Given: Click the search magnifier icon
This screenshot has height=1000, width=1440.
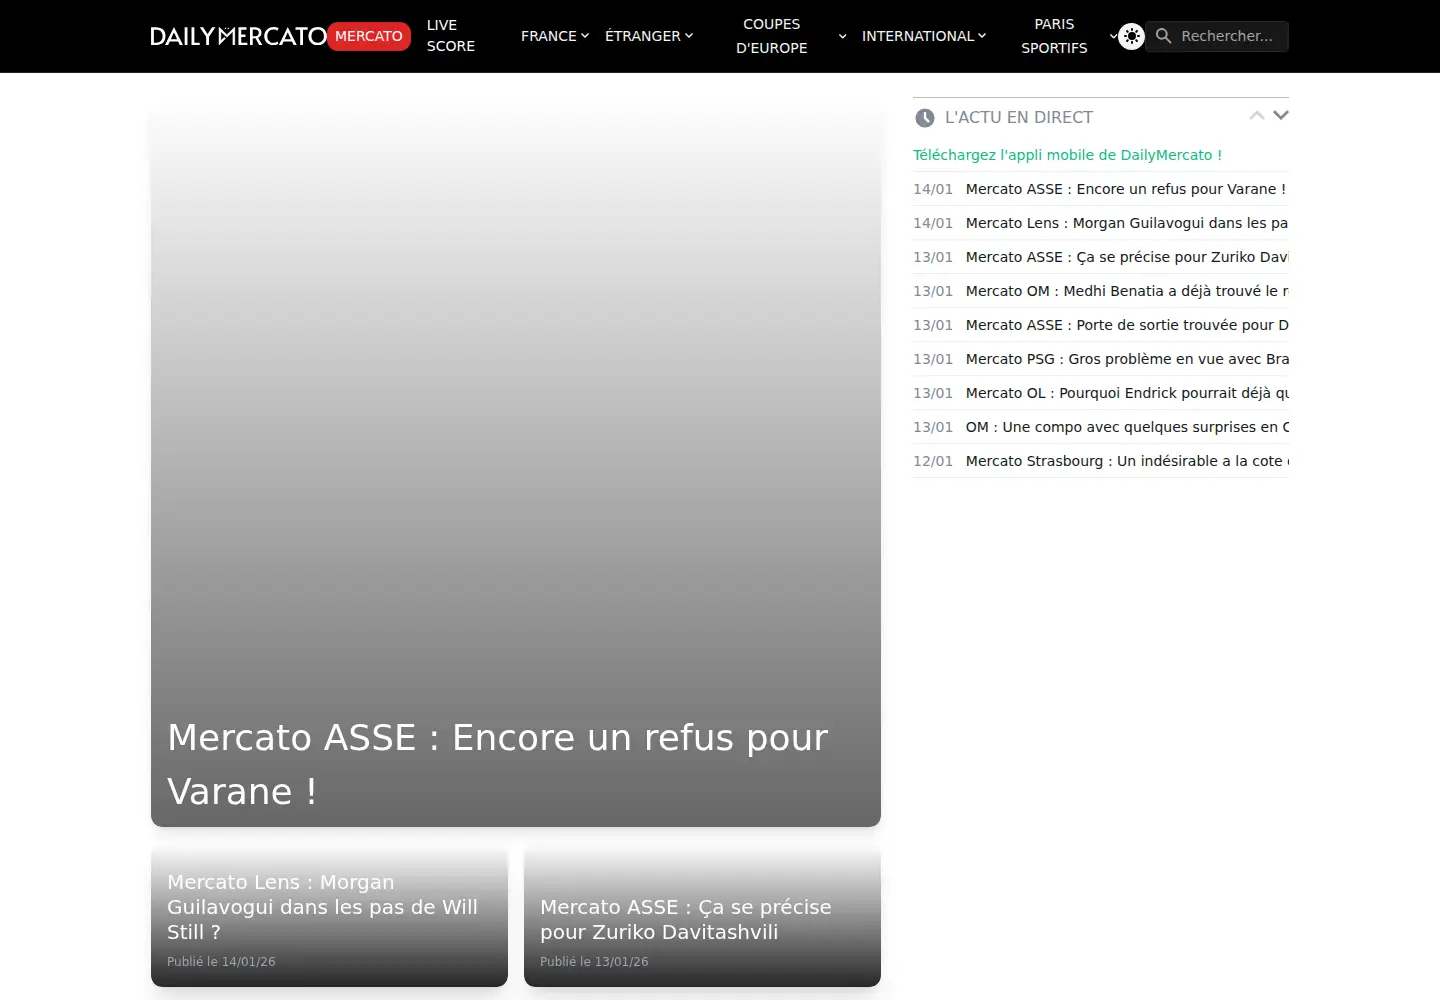Looking at the screenshot, I should 1163,36.
